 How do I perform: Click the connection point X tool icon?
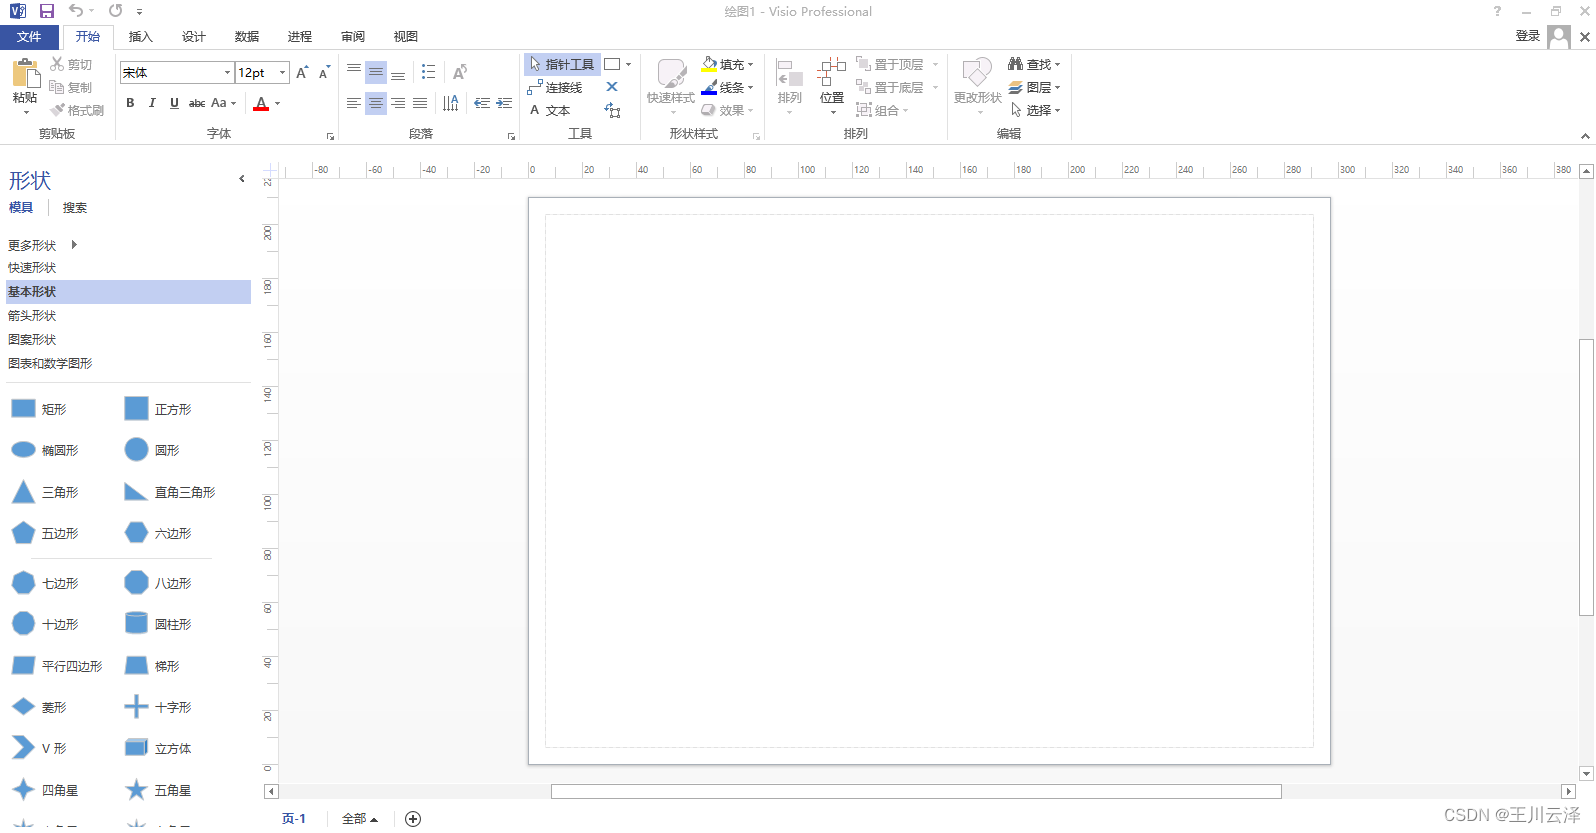tap(612, 87)
